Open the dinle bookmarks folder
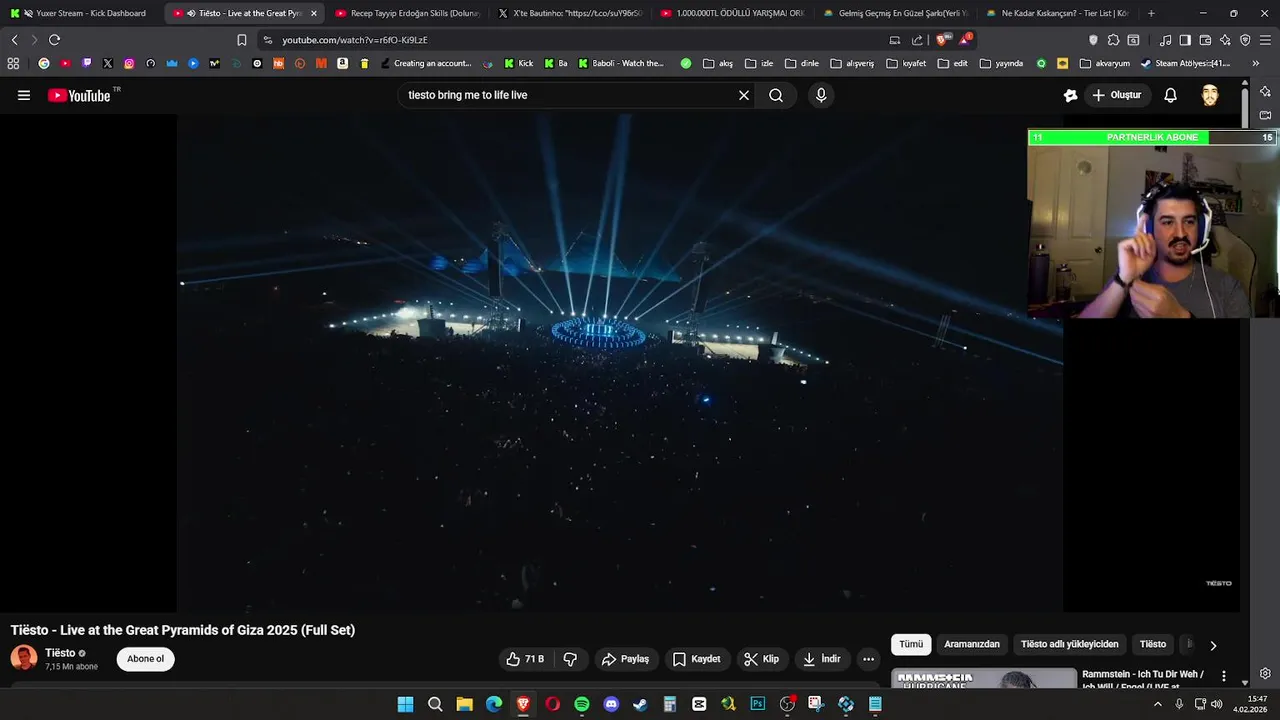The image size is (1280, 720). click(x=802, y=63)
